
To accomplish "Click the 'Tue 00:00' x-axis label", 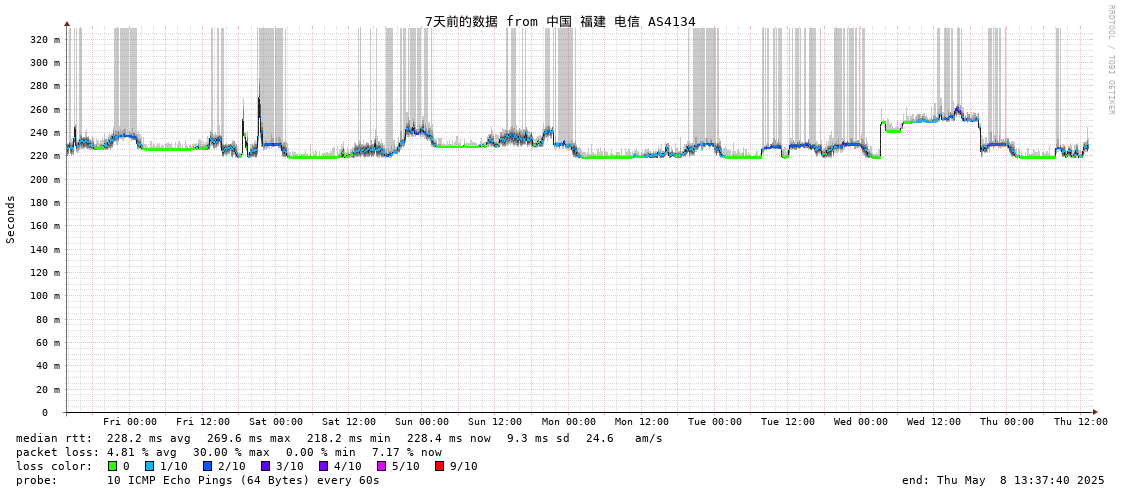I will [715, 422].
